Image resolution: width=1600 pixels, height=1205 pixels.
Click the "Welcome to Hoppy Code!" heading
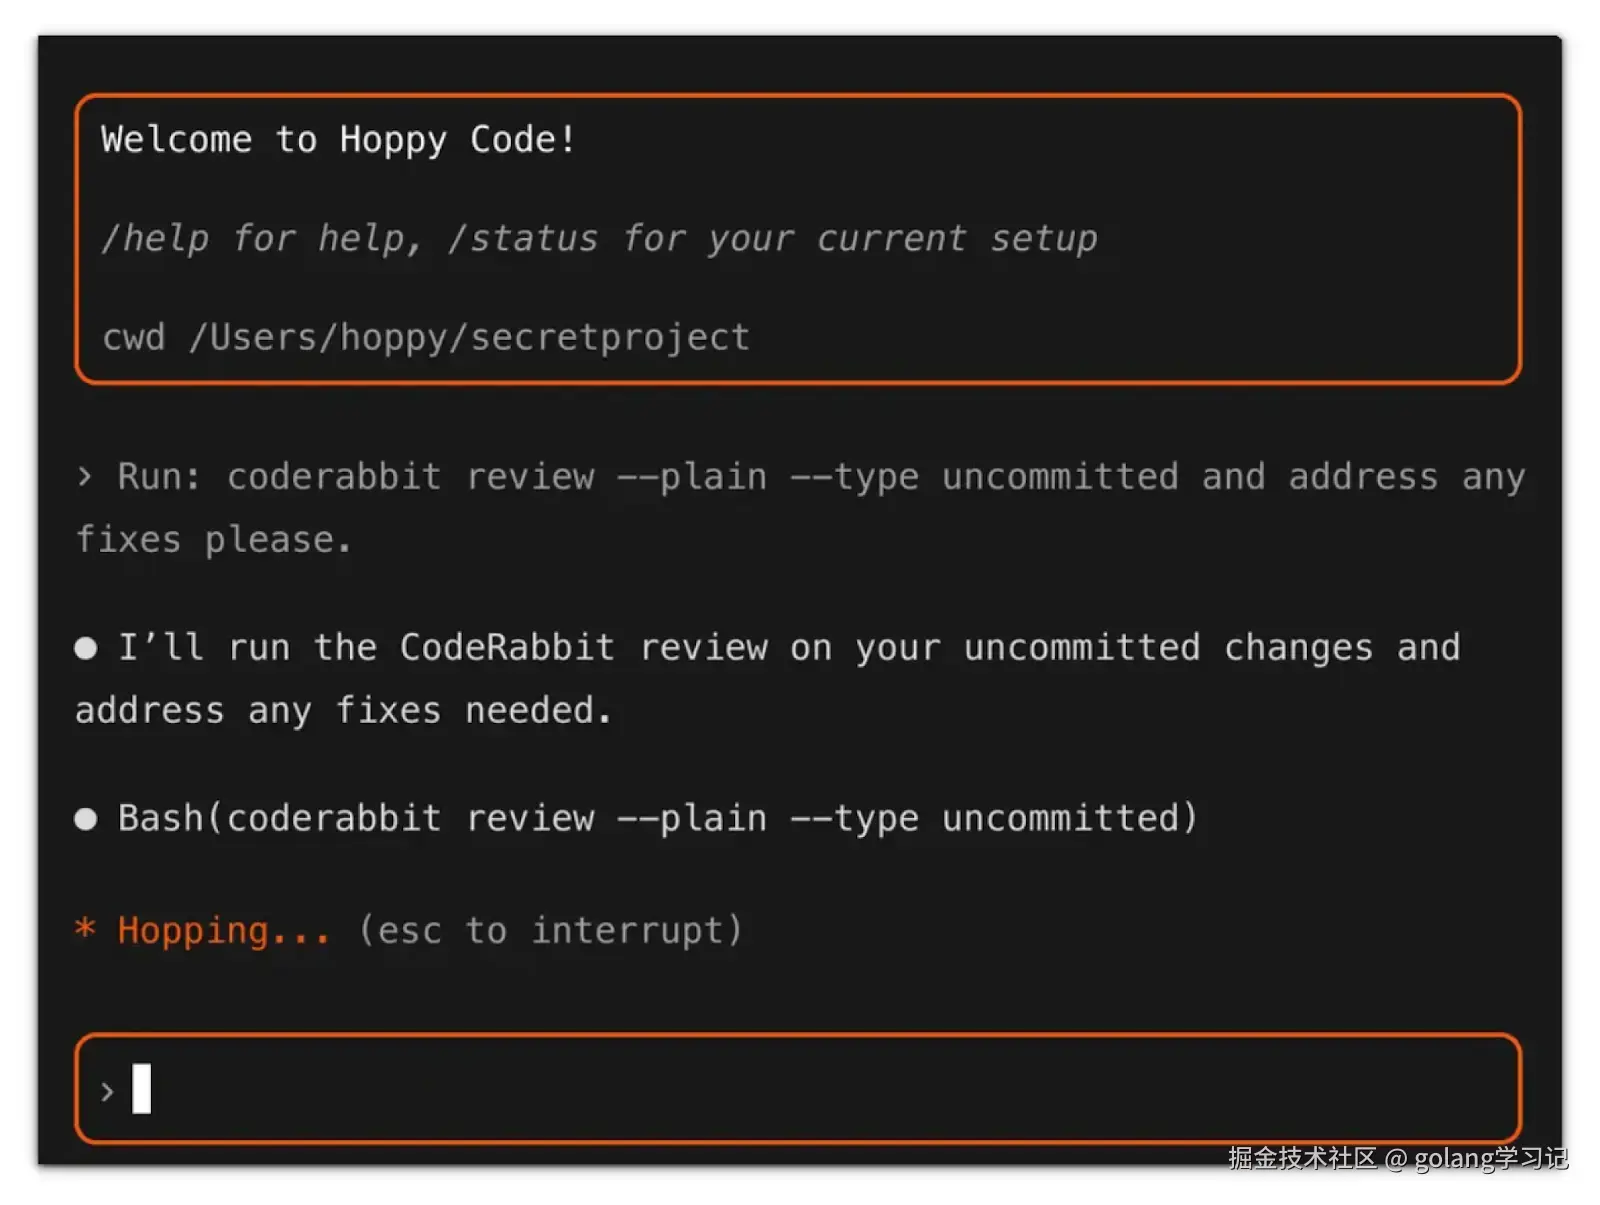click(x=338, y=140)
